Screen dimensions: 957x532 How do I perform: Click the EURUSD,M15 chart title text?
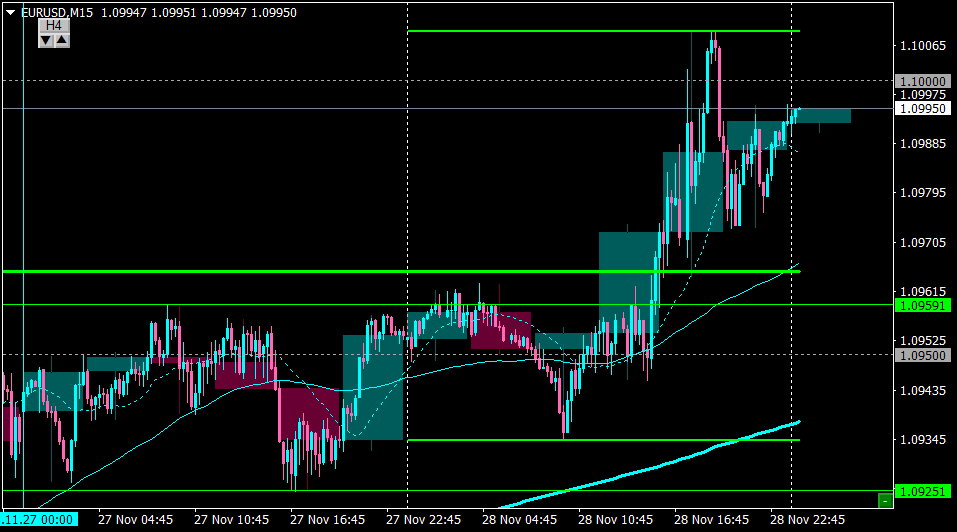(x=57, y=13)
